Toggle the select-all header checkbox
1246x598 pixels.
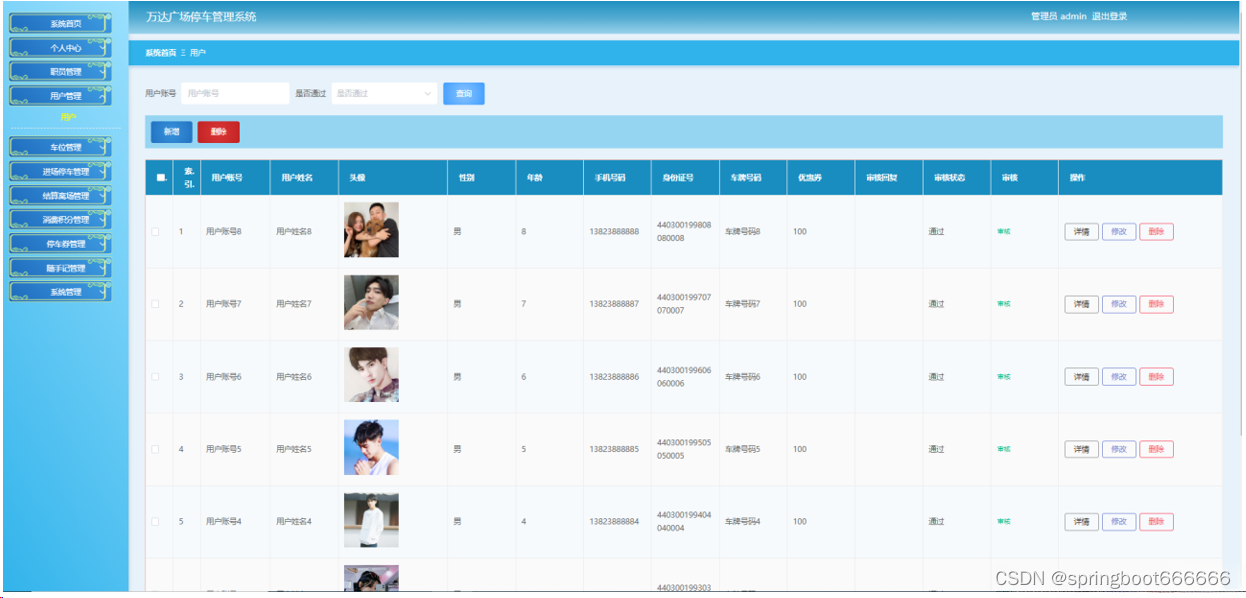tap(160, 178)
